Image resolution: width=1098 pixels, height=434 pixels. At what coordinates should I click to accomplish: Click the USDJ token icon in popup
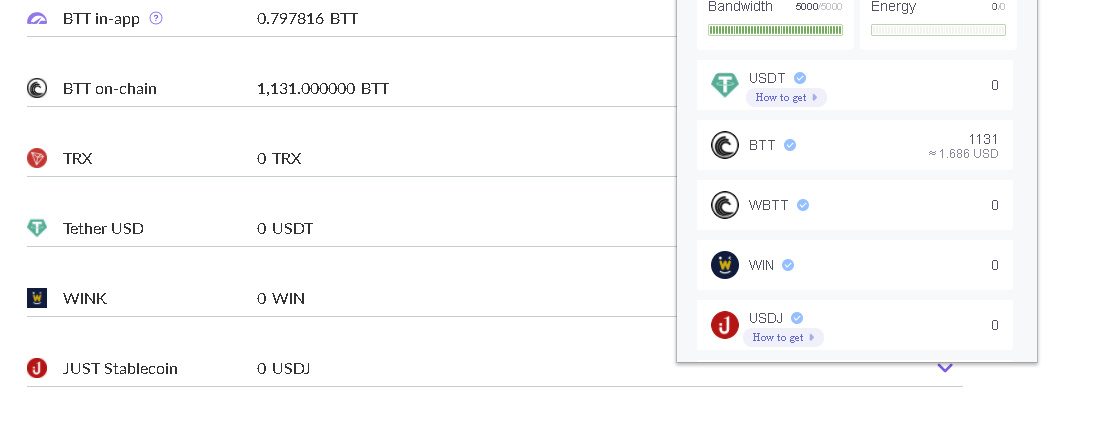click(x=725, y=325)
